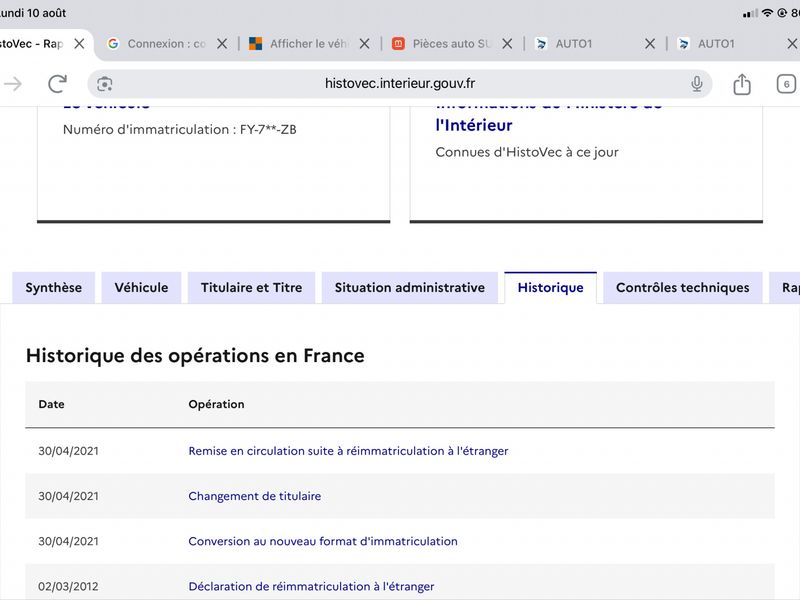Tap the microphone voice search icon
Image resolution: width=800 pixels, height=600 pixels.
(x=696, y=83)
